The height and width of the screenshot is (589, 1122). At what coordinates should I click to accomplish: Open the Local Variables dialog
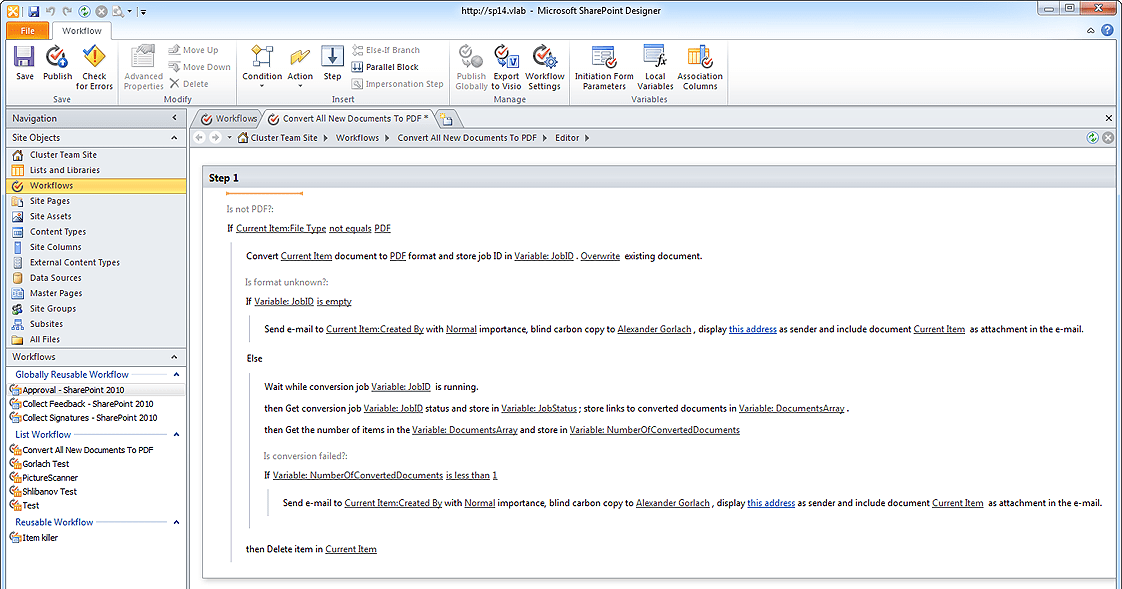[x=655, y=68]
